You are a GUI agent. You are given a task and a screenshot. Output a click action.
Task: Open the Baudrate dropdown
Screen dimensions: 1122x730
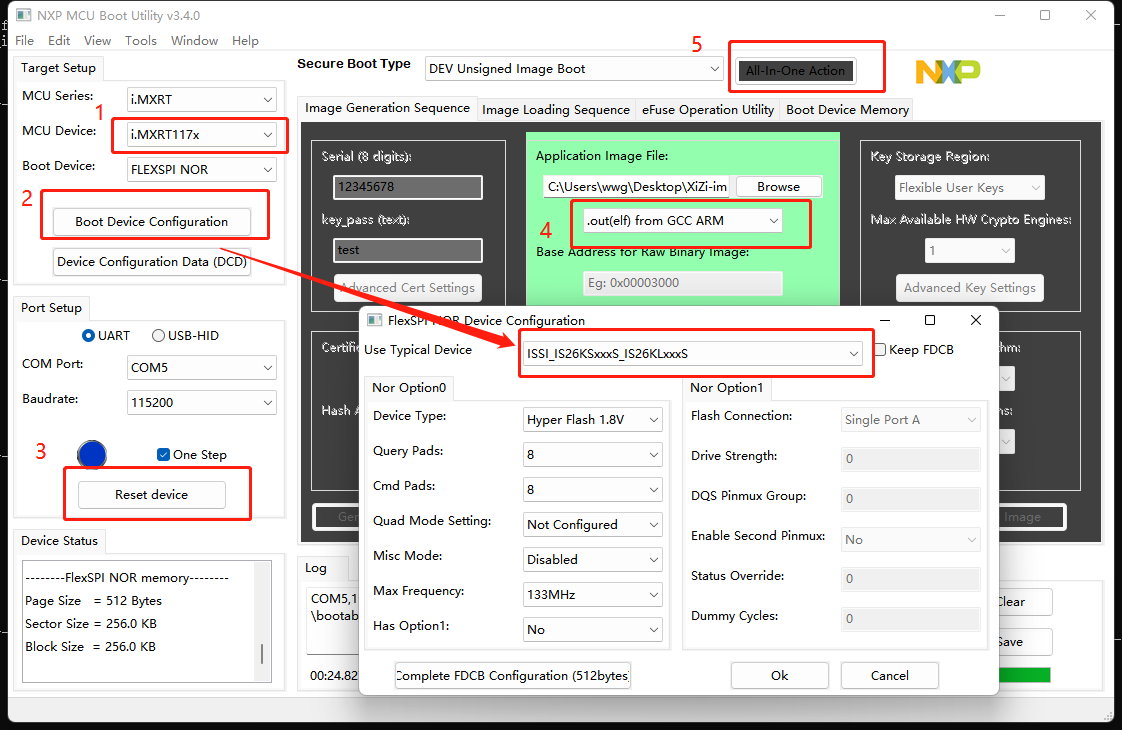click(x=202, y=402)
